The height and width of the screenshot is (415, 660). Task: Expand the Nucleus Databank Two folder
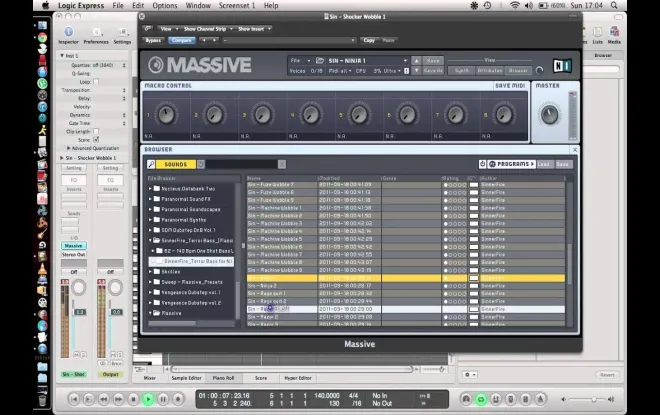(x=150, y=189)
